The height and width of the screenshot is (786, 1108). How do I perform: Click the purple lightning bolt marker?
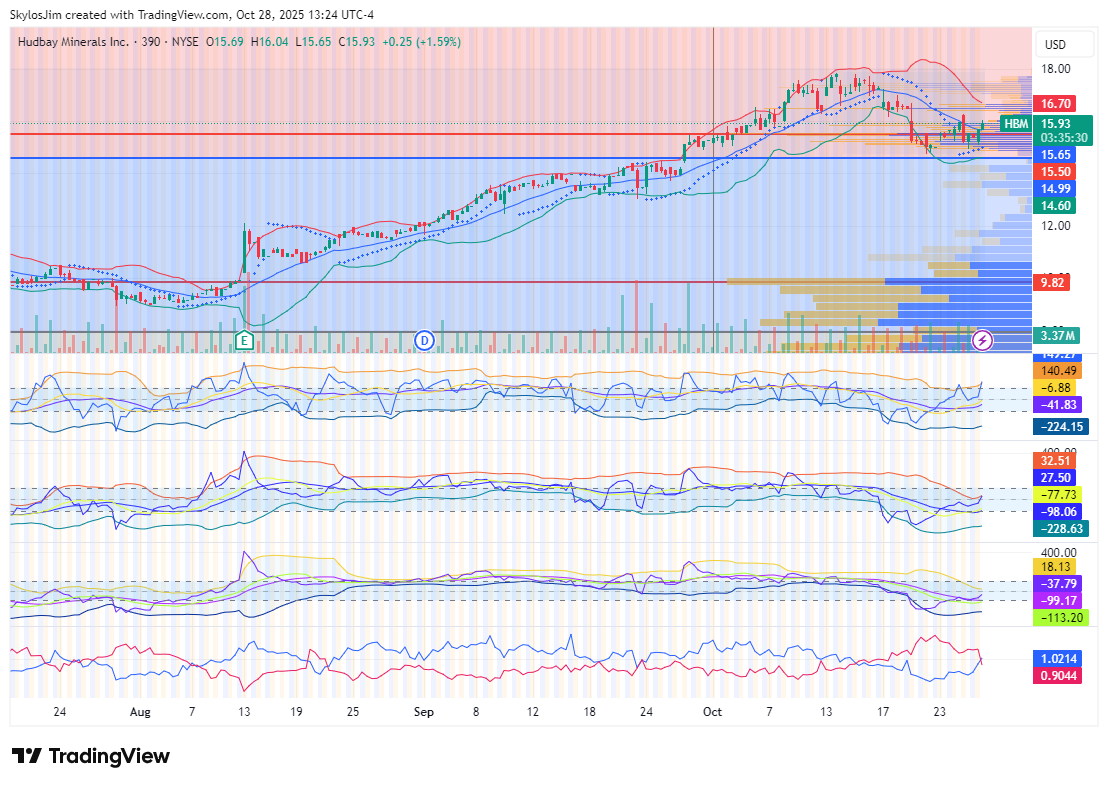(982, 341)
